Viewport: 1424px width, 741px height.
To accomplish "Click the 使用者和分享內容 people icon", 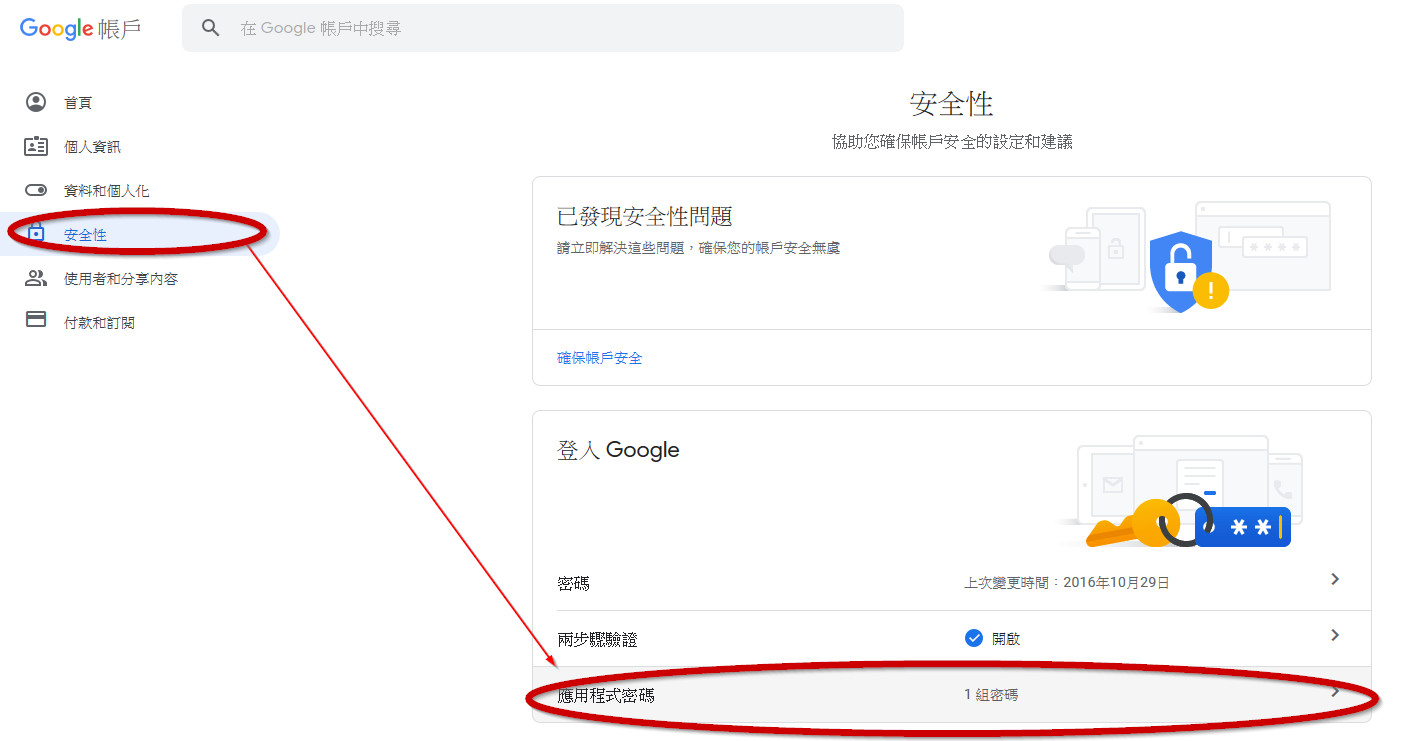I will click(x=36, y=279).
